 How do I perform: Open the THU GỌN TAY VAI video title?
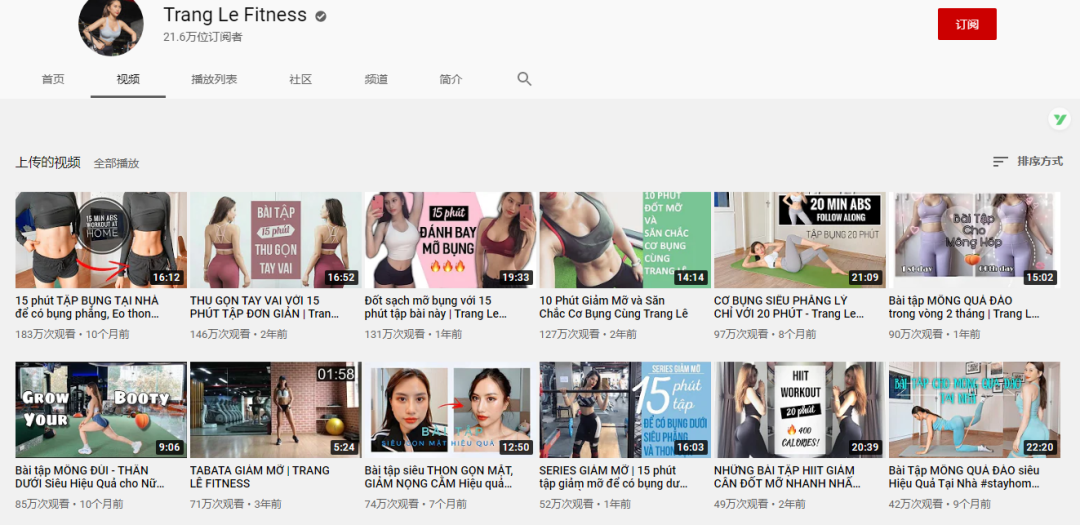(x=264, y=307)
